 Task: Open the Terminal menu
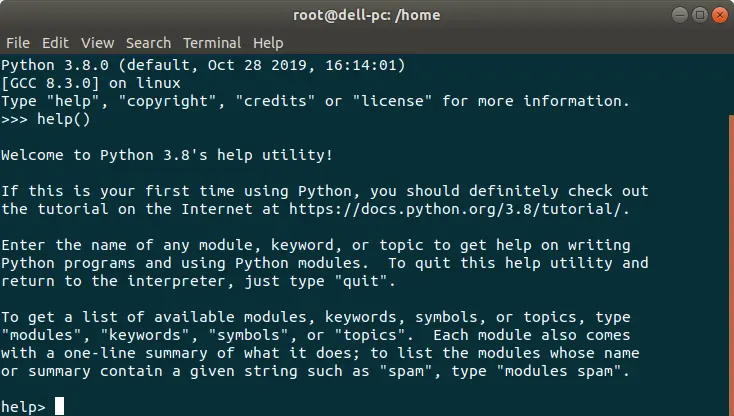(212, 43)
